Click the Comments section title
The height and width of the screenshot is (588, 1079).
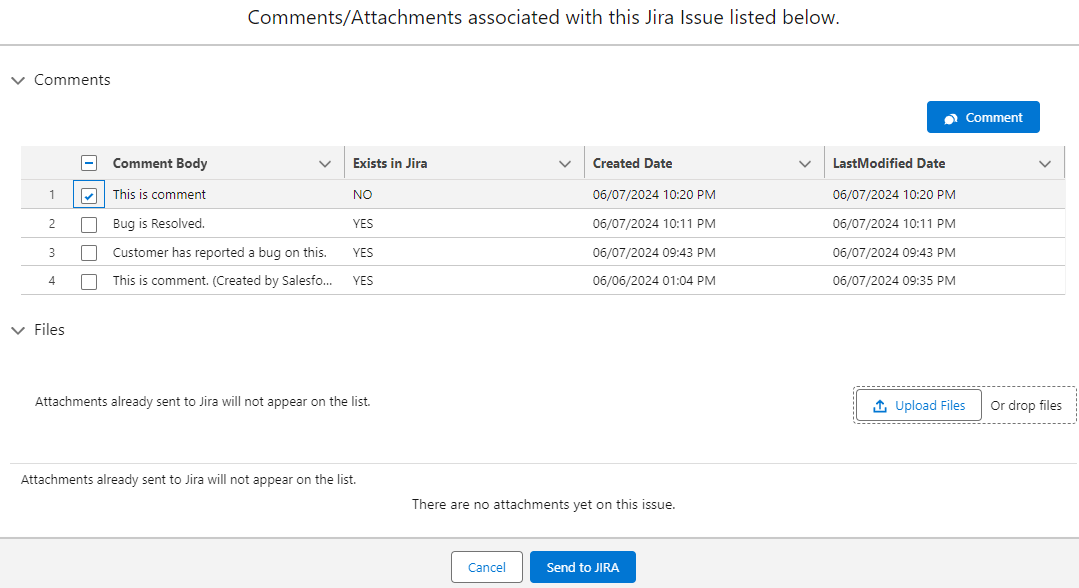tap(72, 80)
